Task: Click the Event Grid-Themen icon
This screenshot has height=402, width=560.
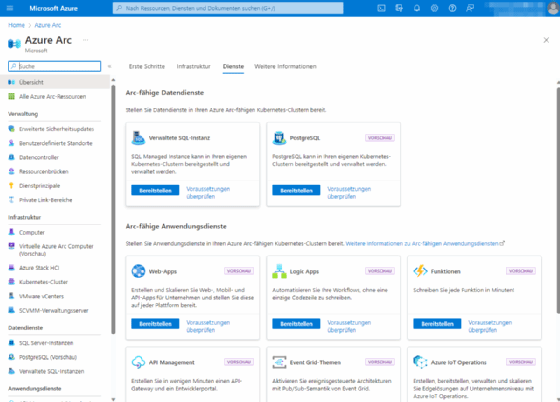Action: [279, 362]
